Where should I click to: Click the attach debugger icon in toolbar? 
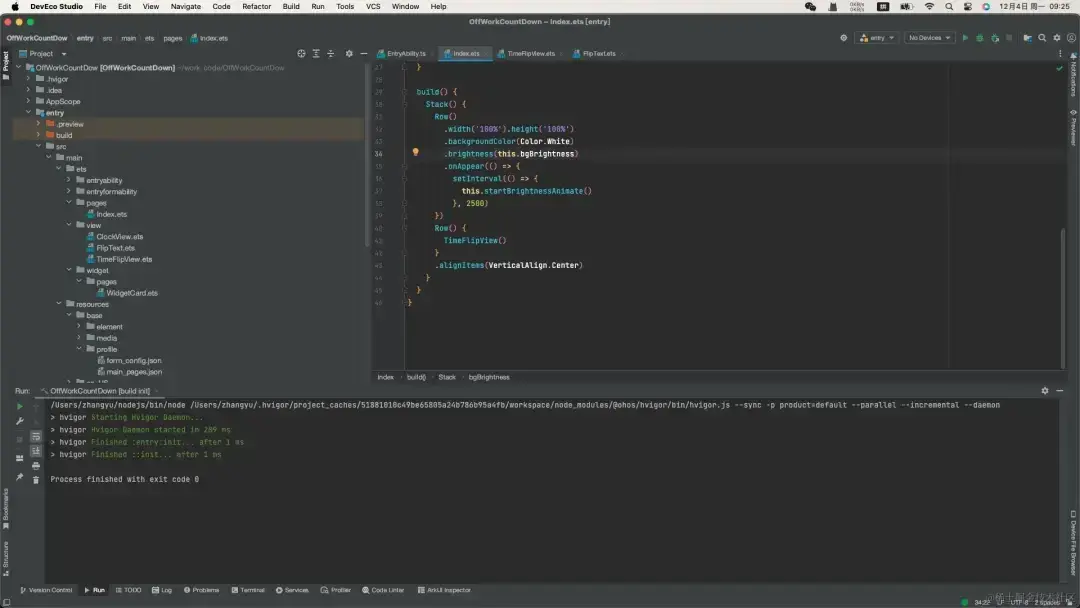pos(995,38)
